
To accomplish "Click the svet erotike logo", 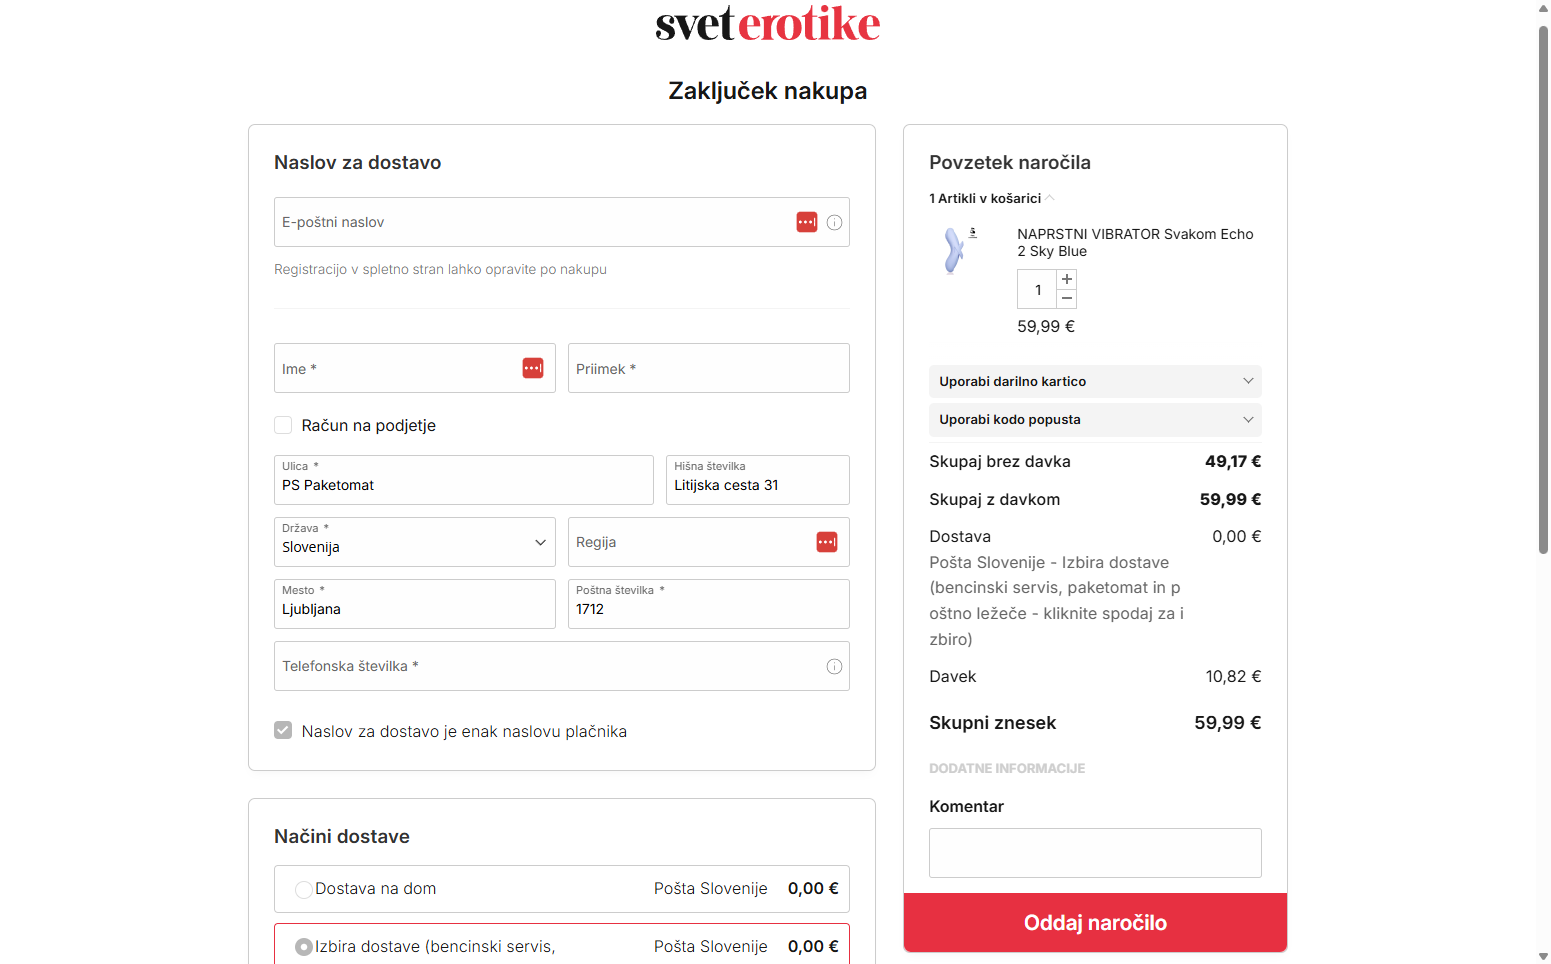I will pos(767,24).
